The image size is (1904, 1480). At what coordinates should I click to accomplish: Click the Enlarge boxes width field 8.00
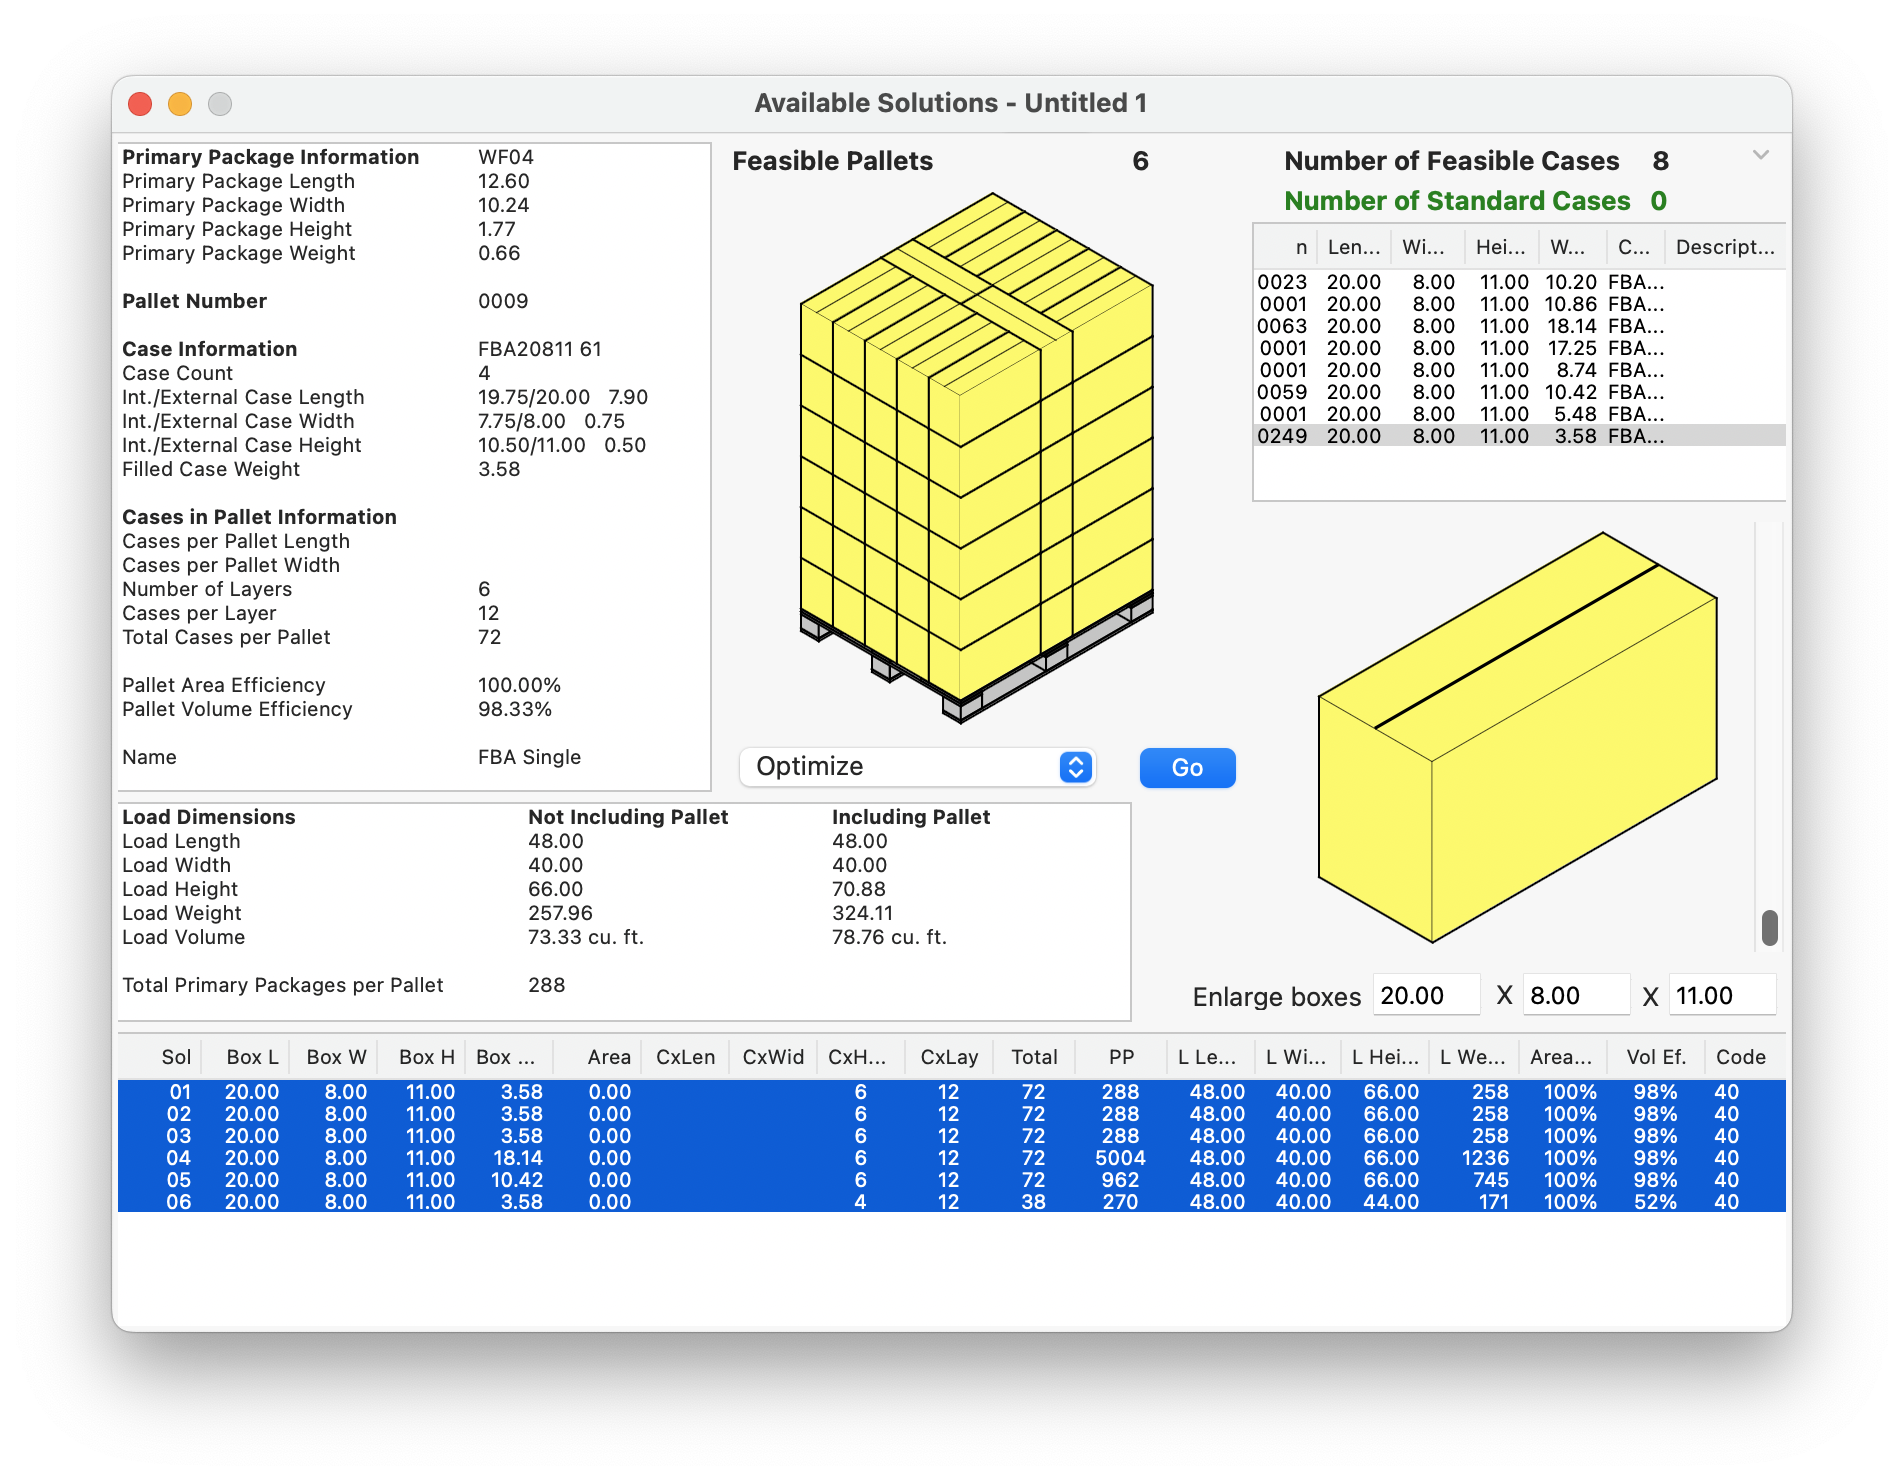[1575, 995]
